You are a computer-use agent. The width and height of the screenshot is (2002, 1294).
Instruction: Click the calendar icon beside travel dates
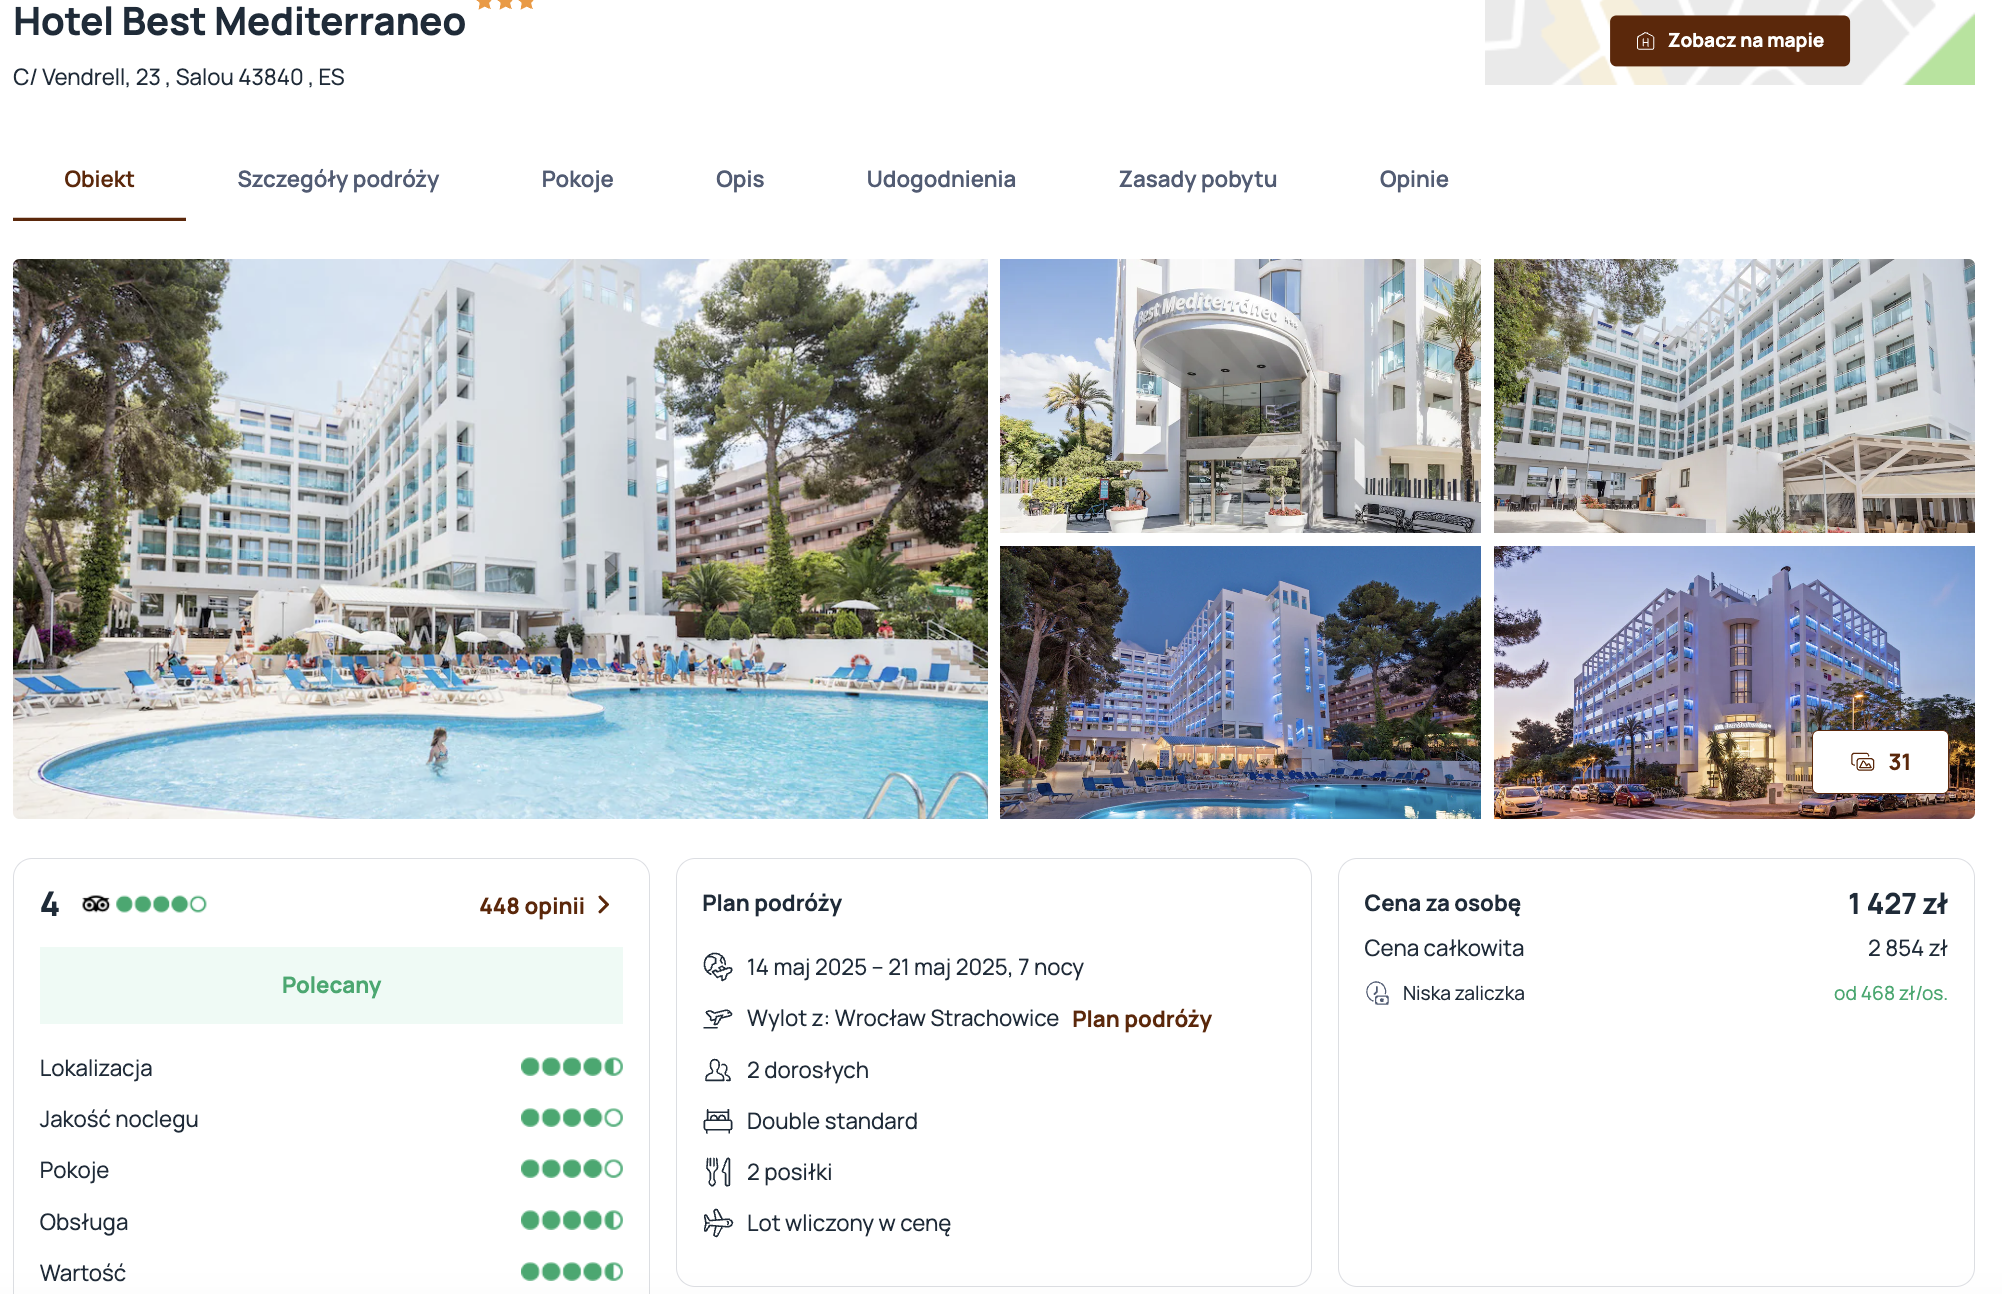pos(718,967)
